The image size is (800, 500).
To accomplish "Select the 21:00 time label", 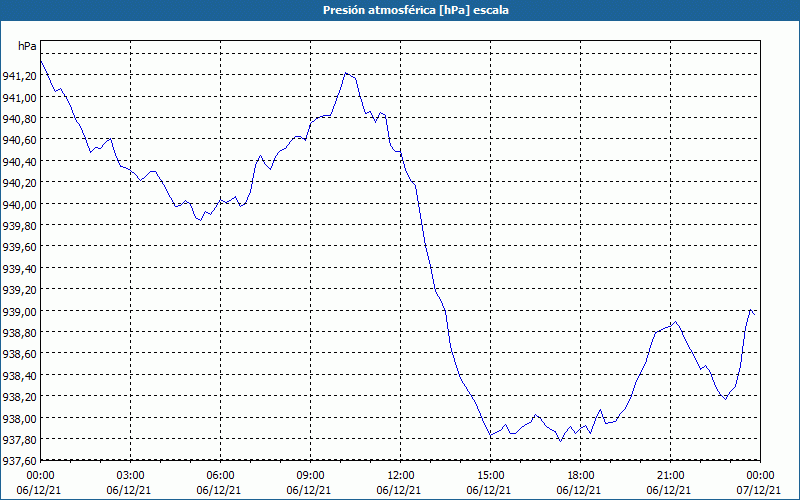I will [x=670, y=476].
